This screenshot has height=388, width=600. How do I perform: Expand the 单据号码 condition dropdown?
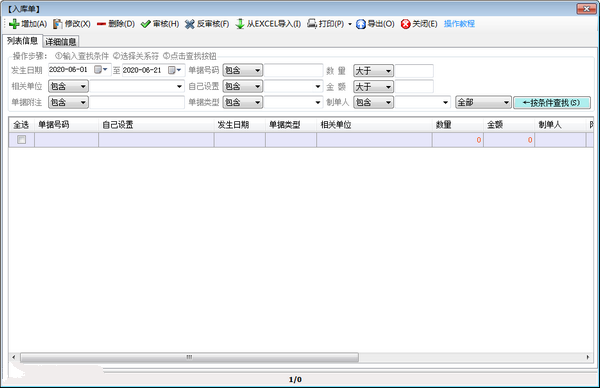(243, 70)
